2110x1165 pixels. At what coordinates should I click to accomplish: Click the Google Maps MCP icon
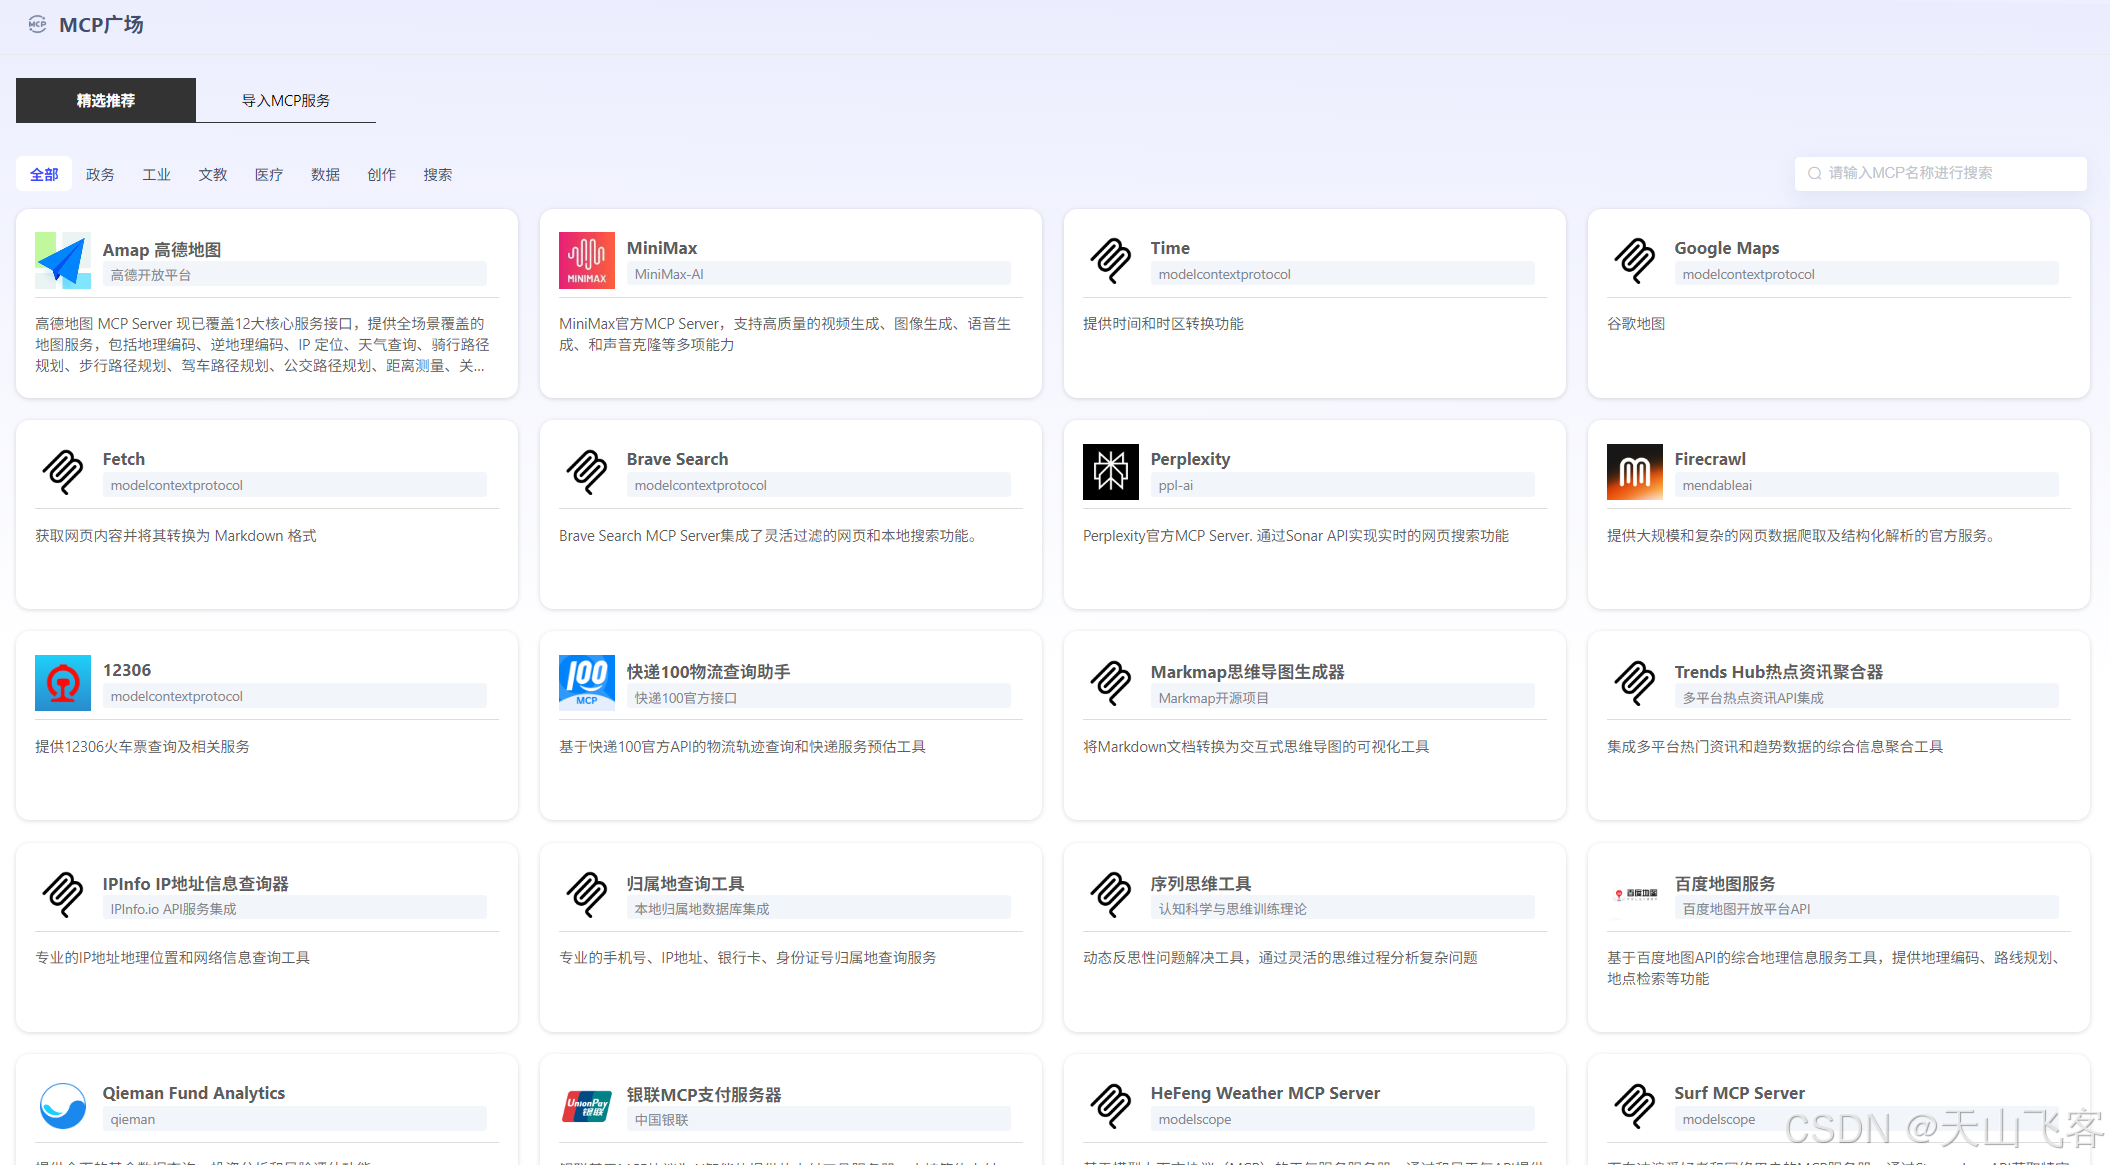[1635, 260]
